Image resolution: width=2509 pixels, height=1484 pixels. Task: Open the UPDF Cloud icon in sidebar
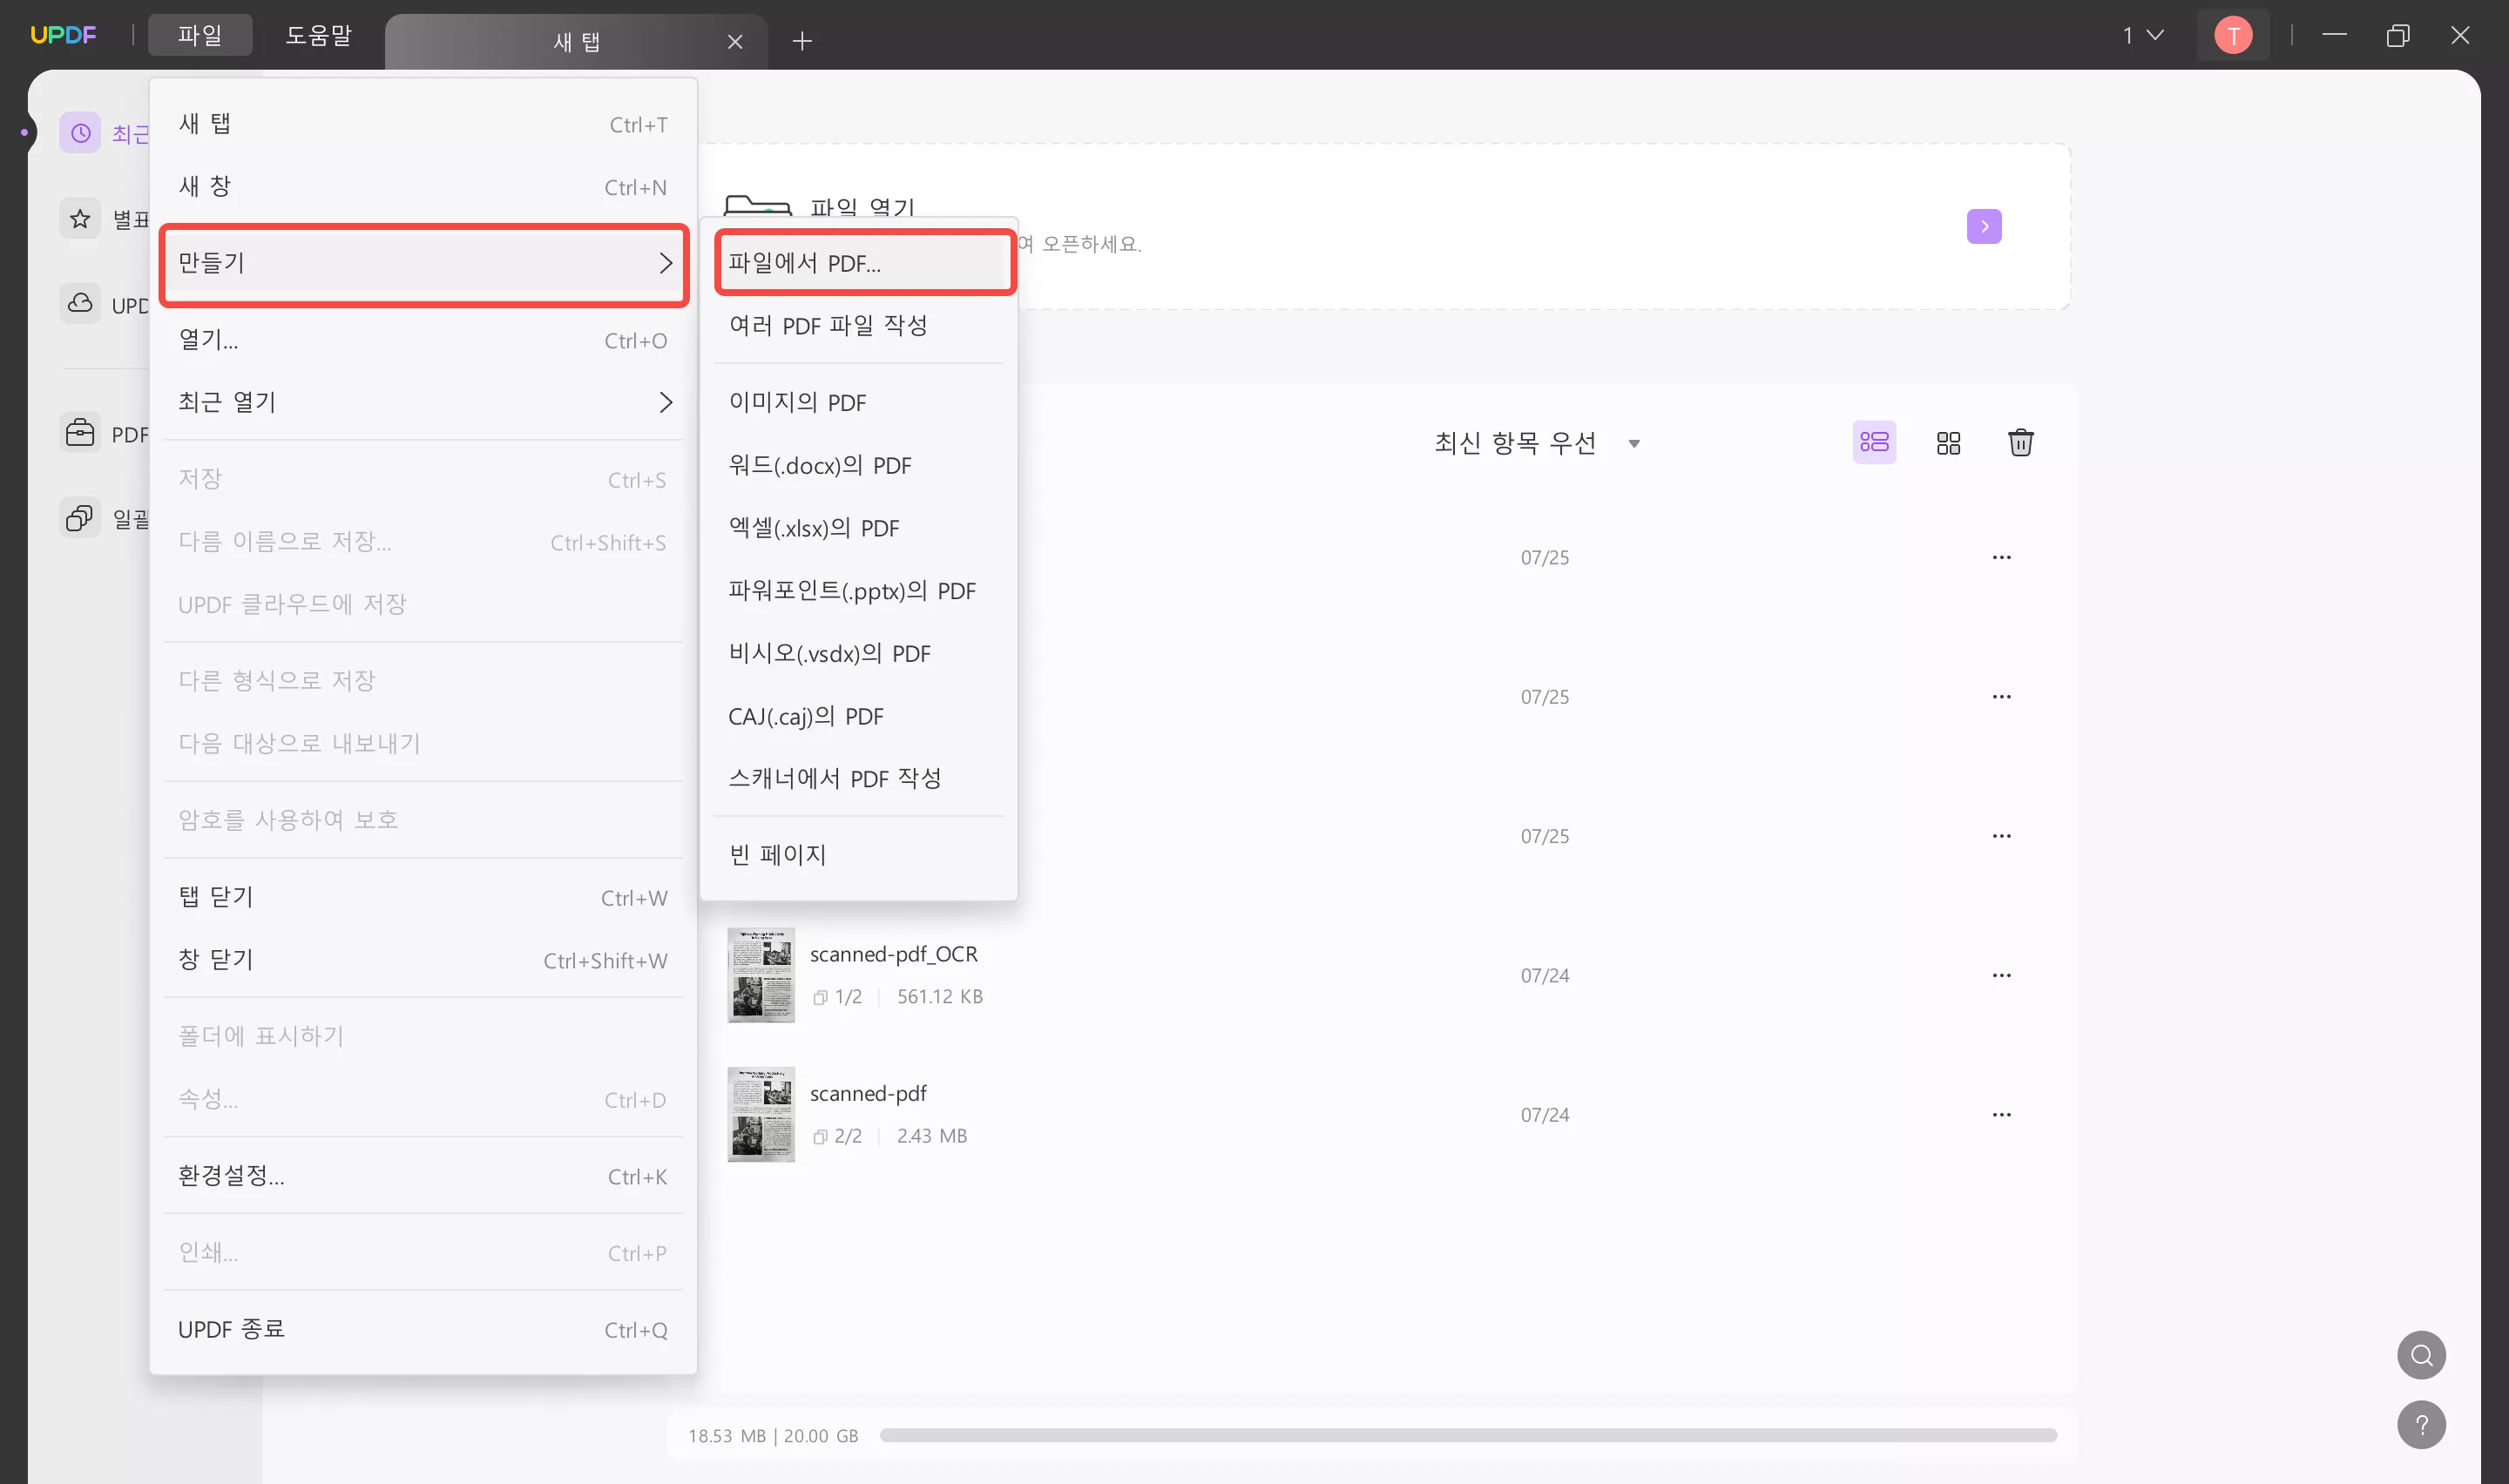pos(80,303)
